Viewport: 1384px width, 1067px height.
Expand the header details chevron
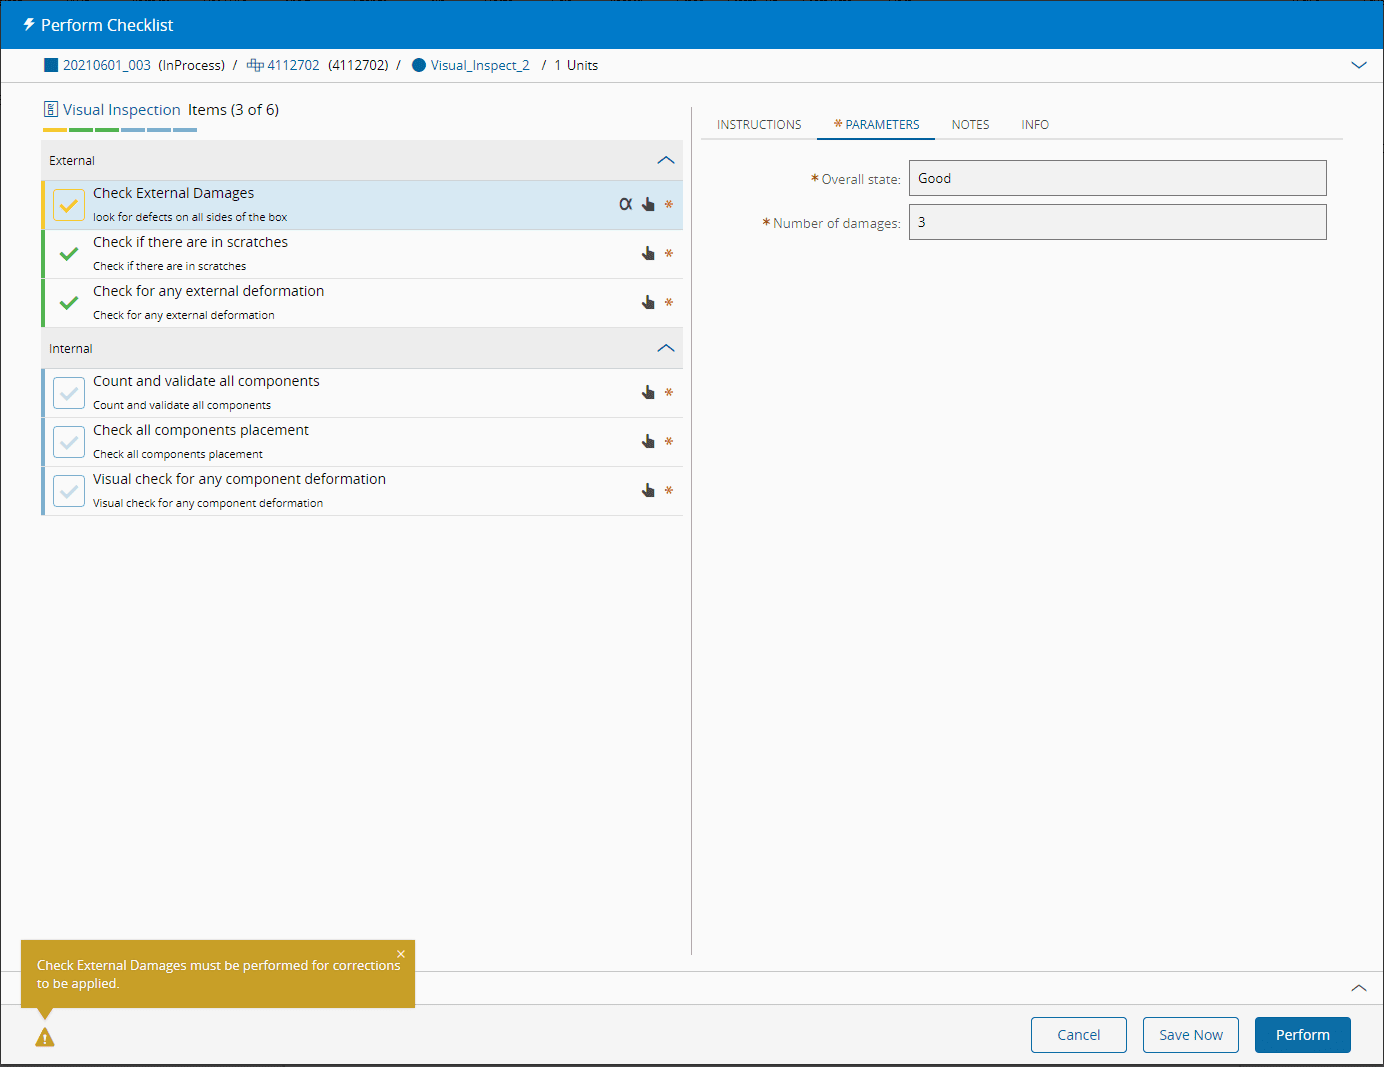click(x=1358, y=65)
